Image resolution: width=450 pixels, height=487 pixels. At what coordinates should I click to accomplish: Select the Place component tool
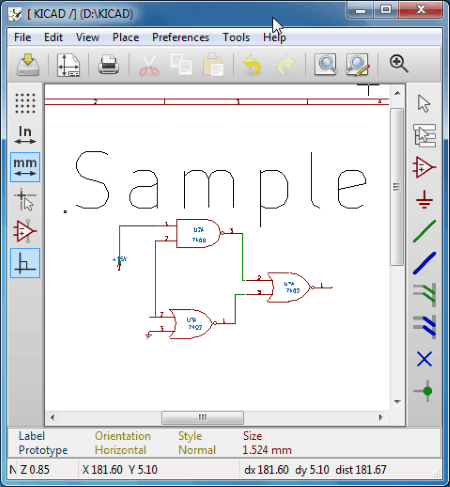424,167
